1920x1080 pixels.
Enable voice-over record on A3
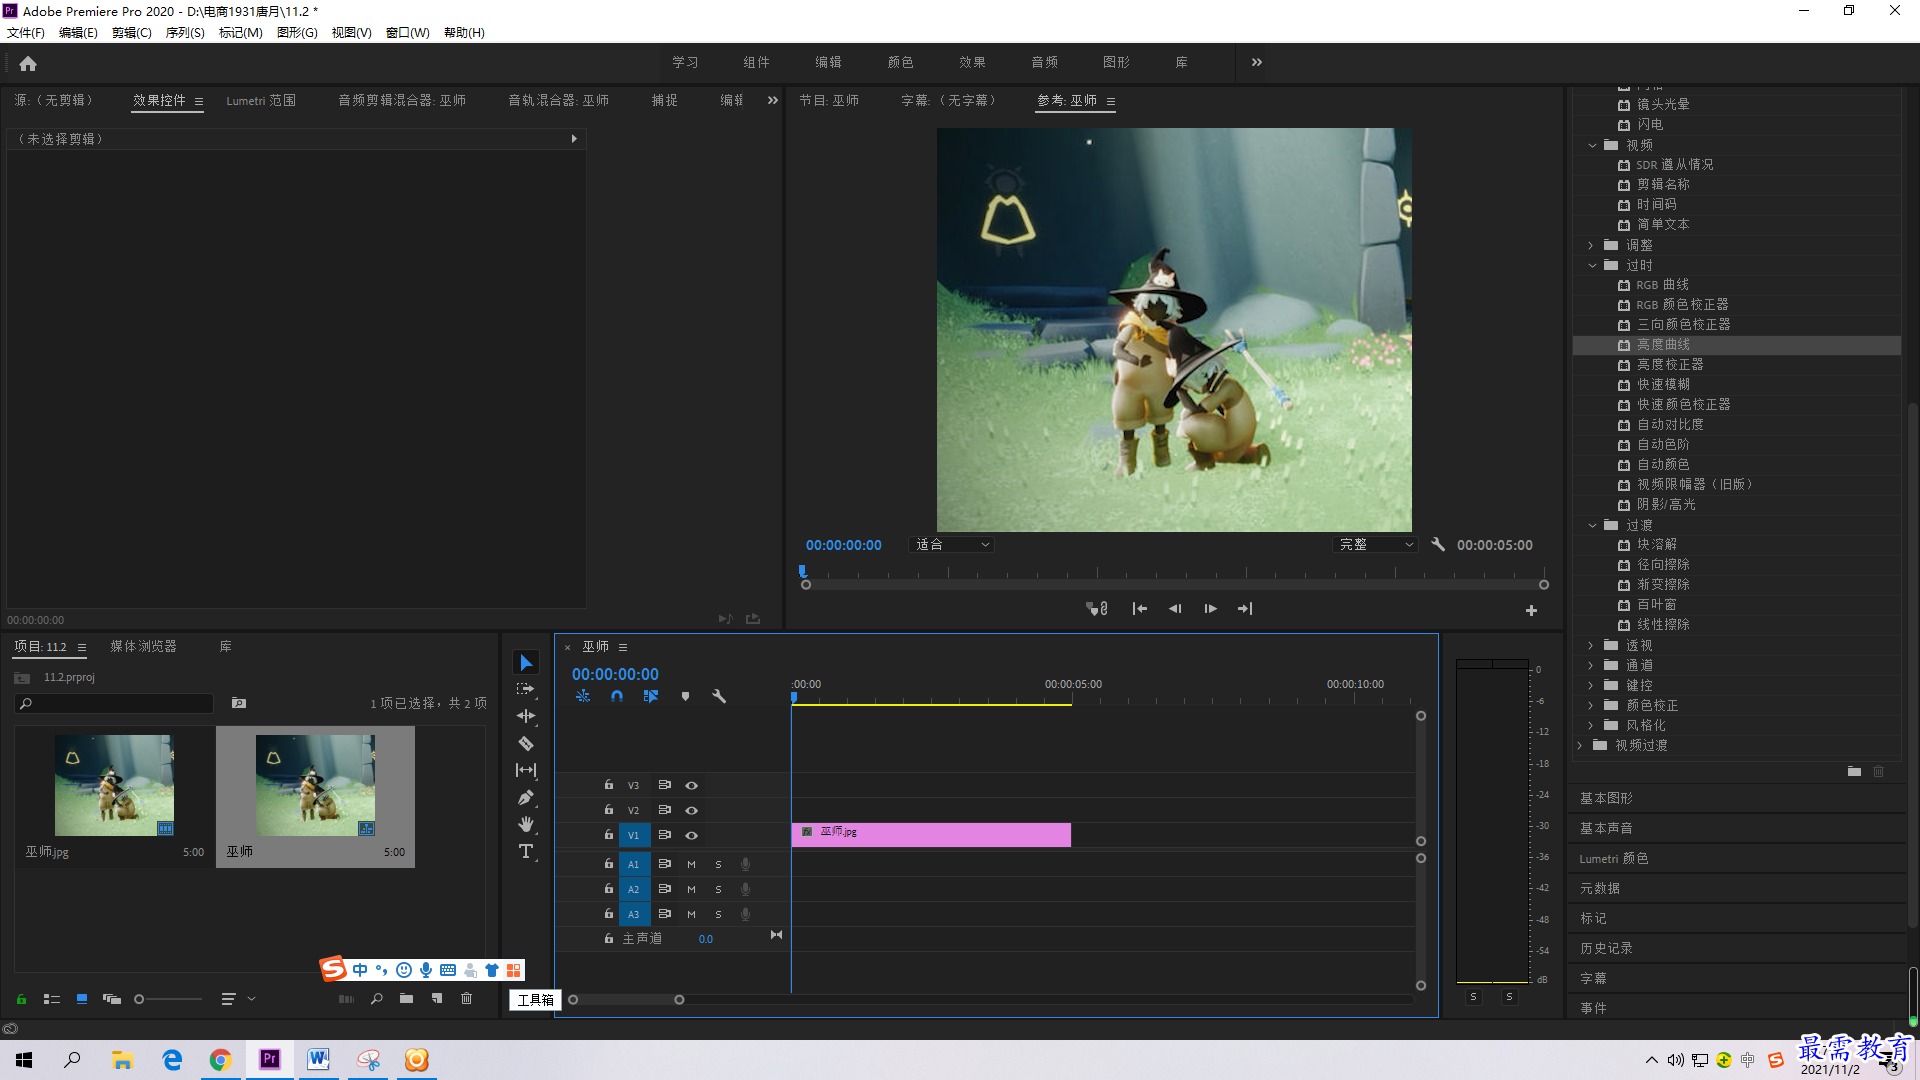coord(745,914)
